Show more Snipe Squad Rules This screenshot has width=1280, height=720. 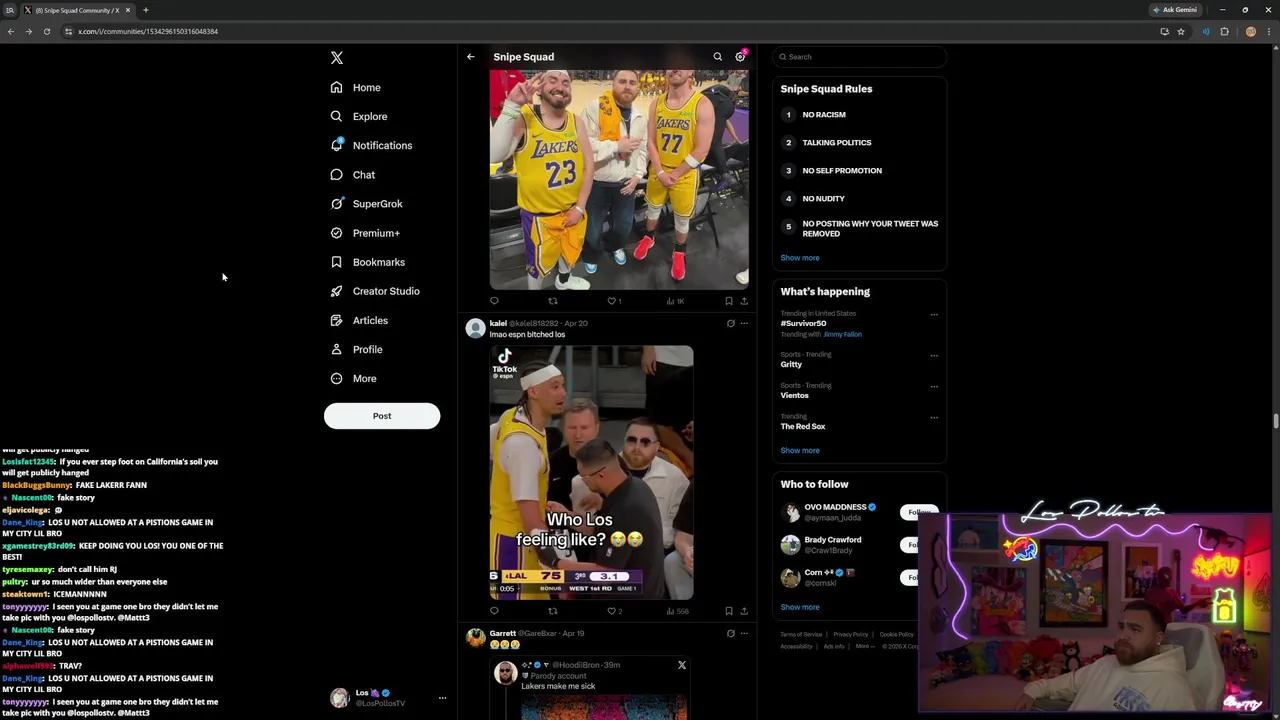coord(800,258)
